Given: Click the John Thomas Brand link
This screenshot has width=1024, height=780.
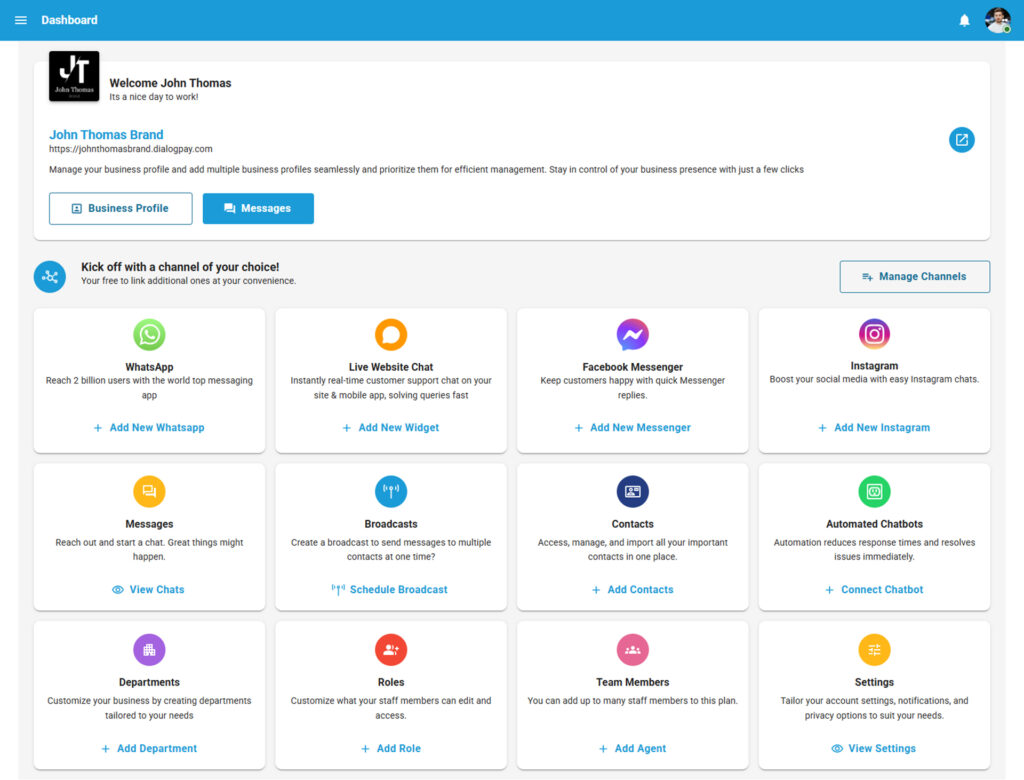Looking at the screenshot, I should (106, 135).
